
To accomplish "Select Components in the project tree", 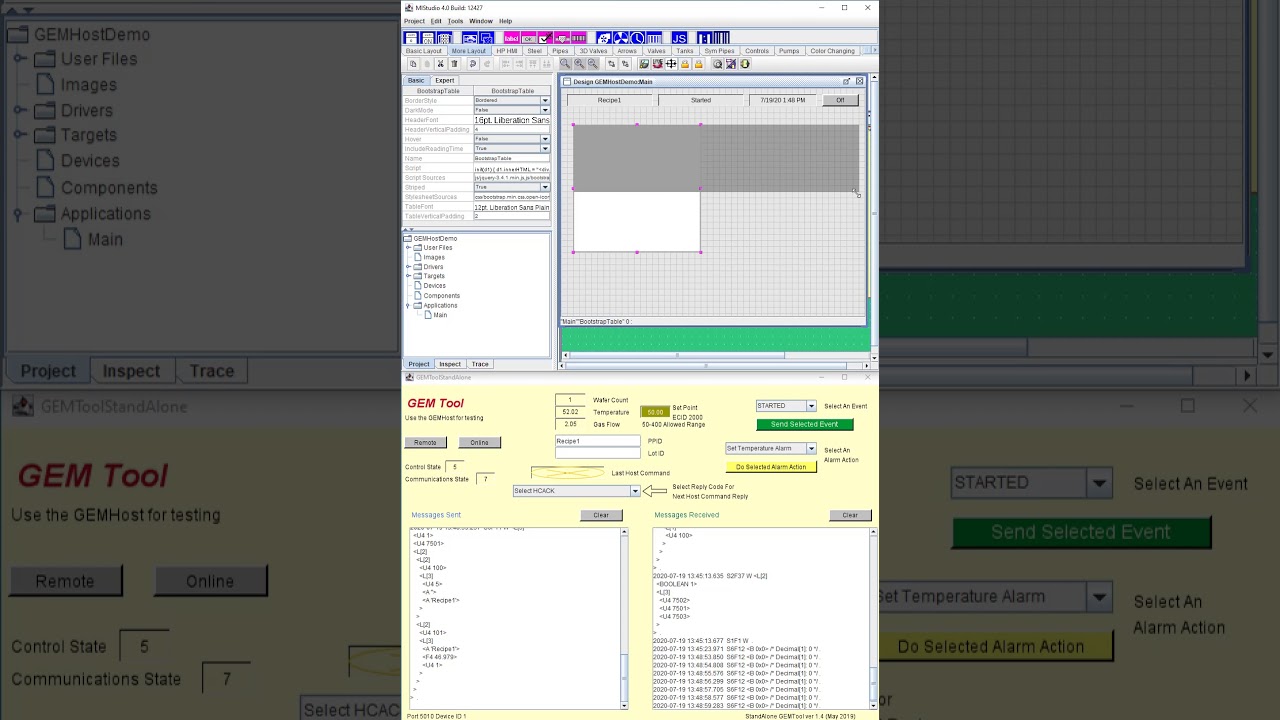I will (x=441, y=295).
